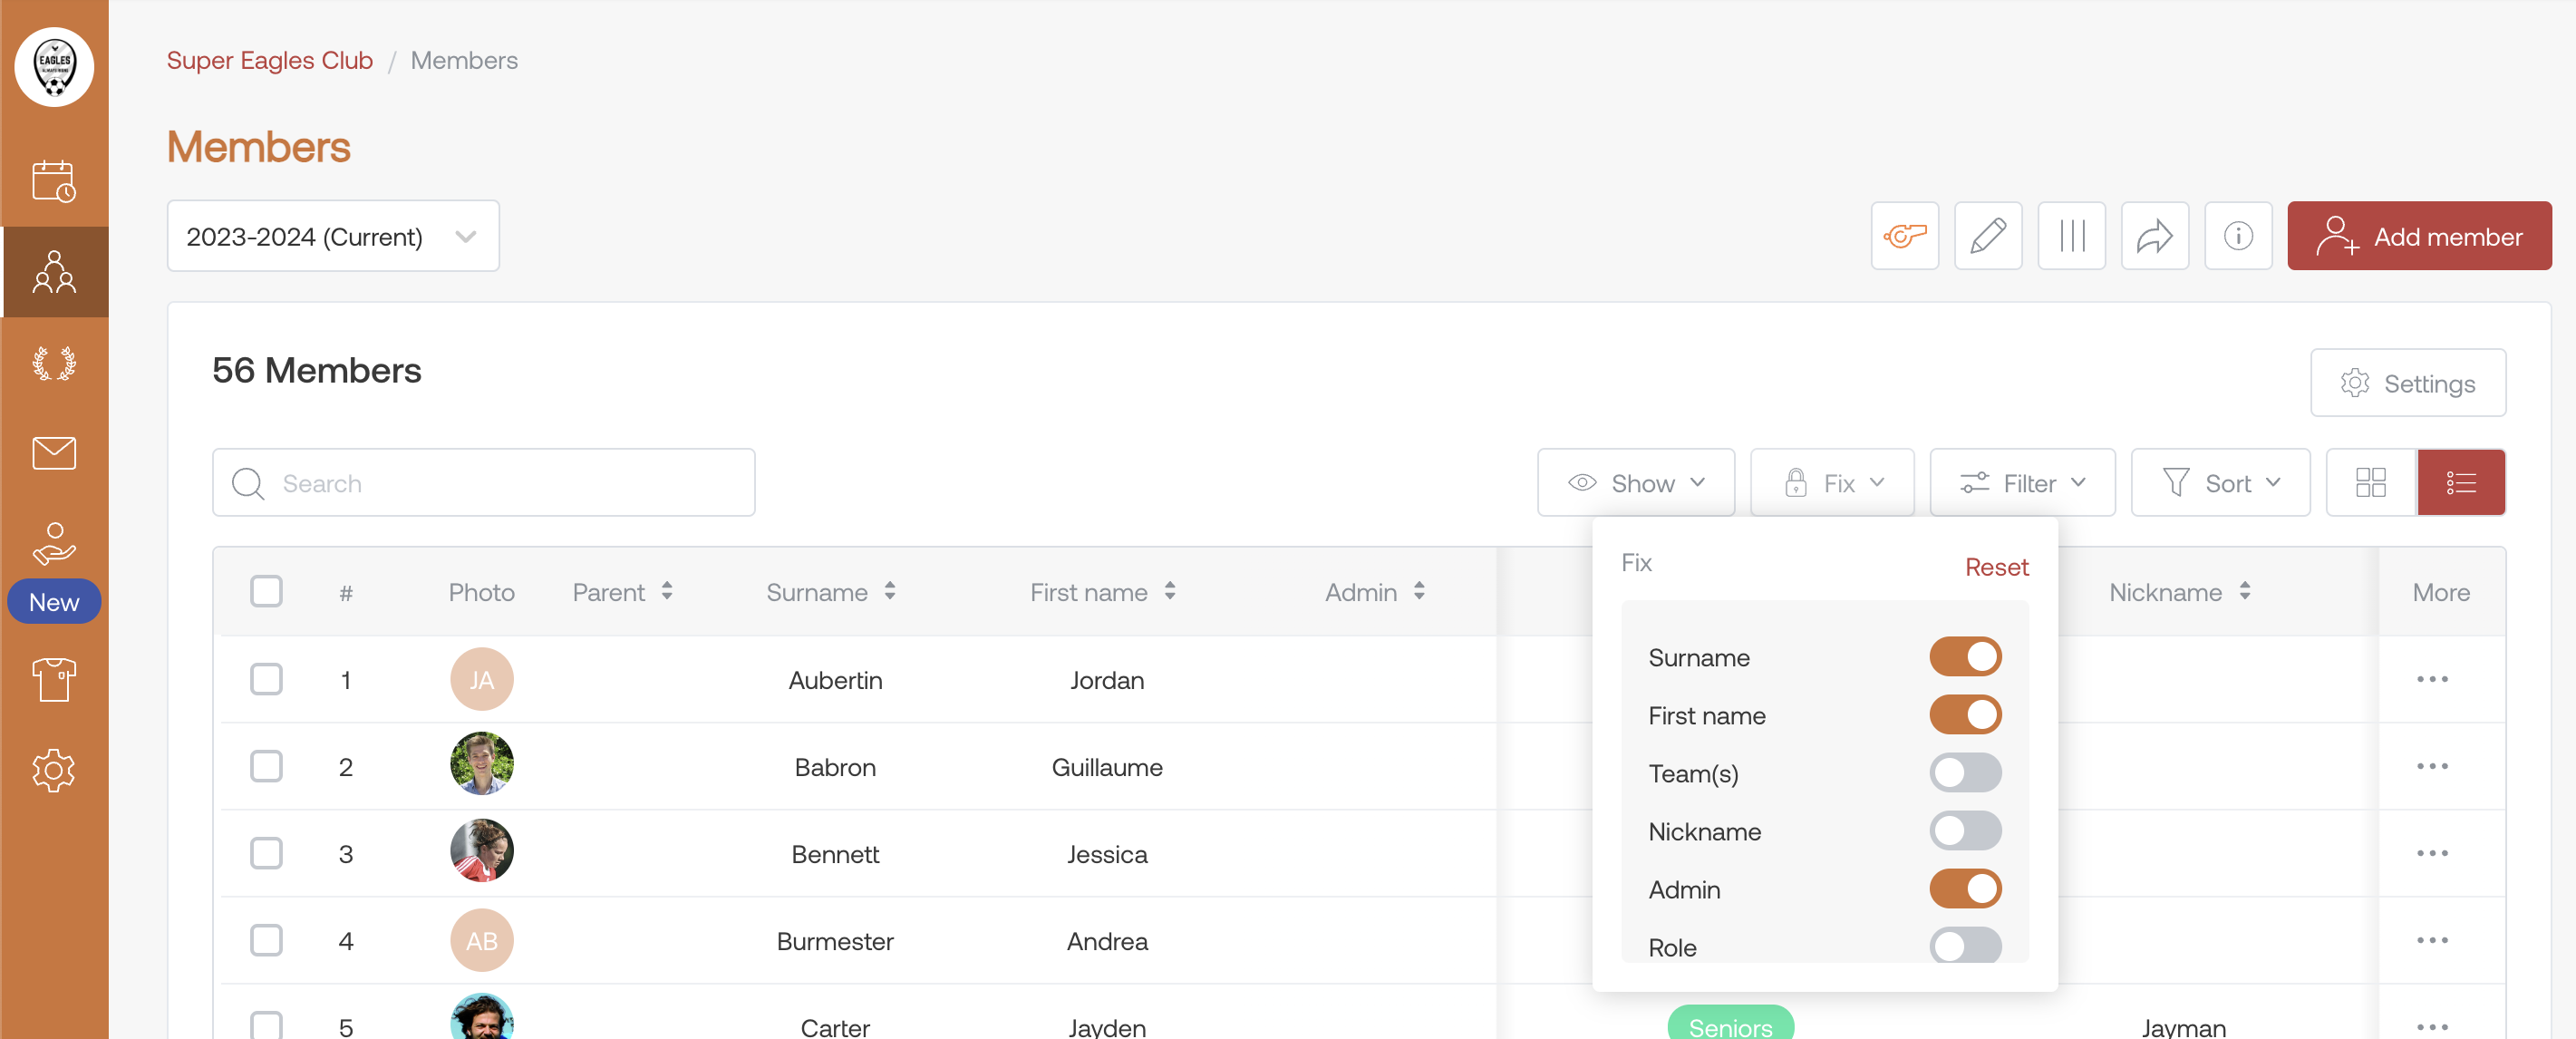
Task: Check the checkbox for member 4 Burmester
Action: pyautogui.click(x=266, y=940)
